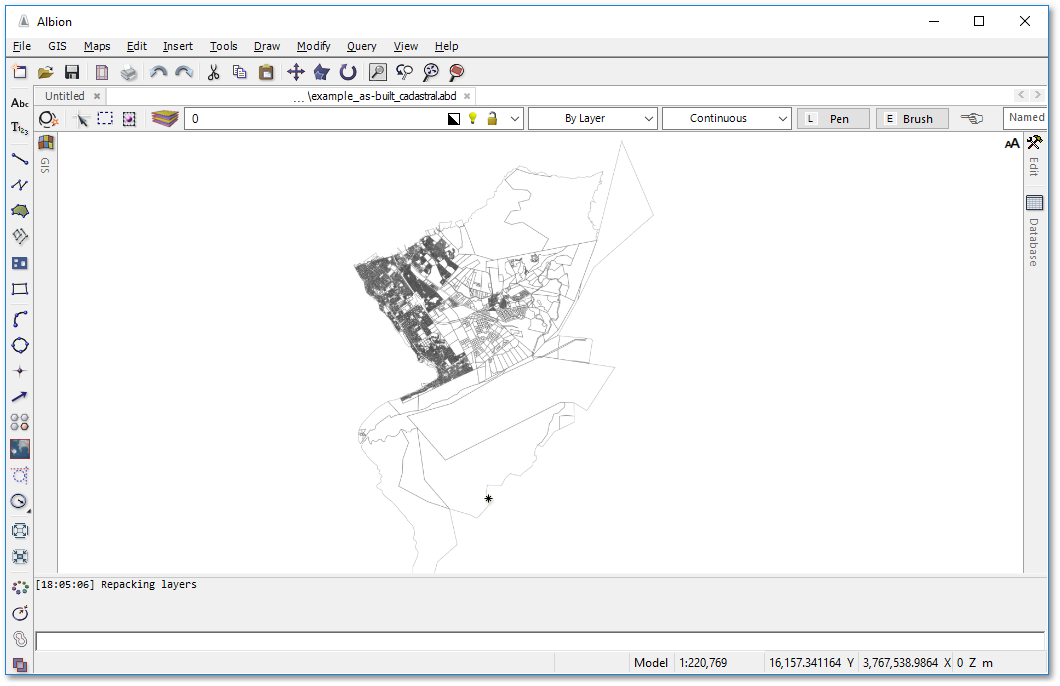Activate the pointer select tool
Viewport: 1060px width, 686px height.
coord(82,119)
